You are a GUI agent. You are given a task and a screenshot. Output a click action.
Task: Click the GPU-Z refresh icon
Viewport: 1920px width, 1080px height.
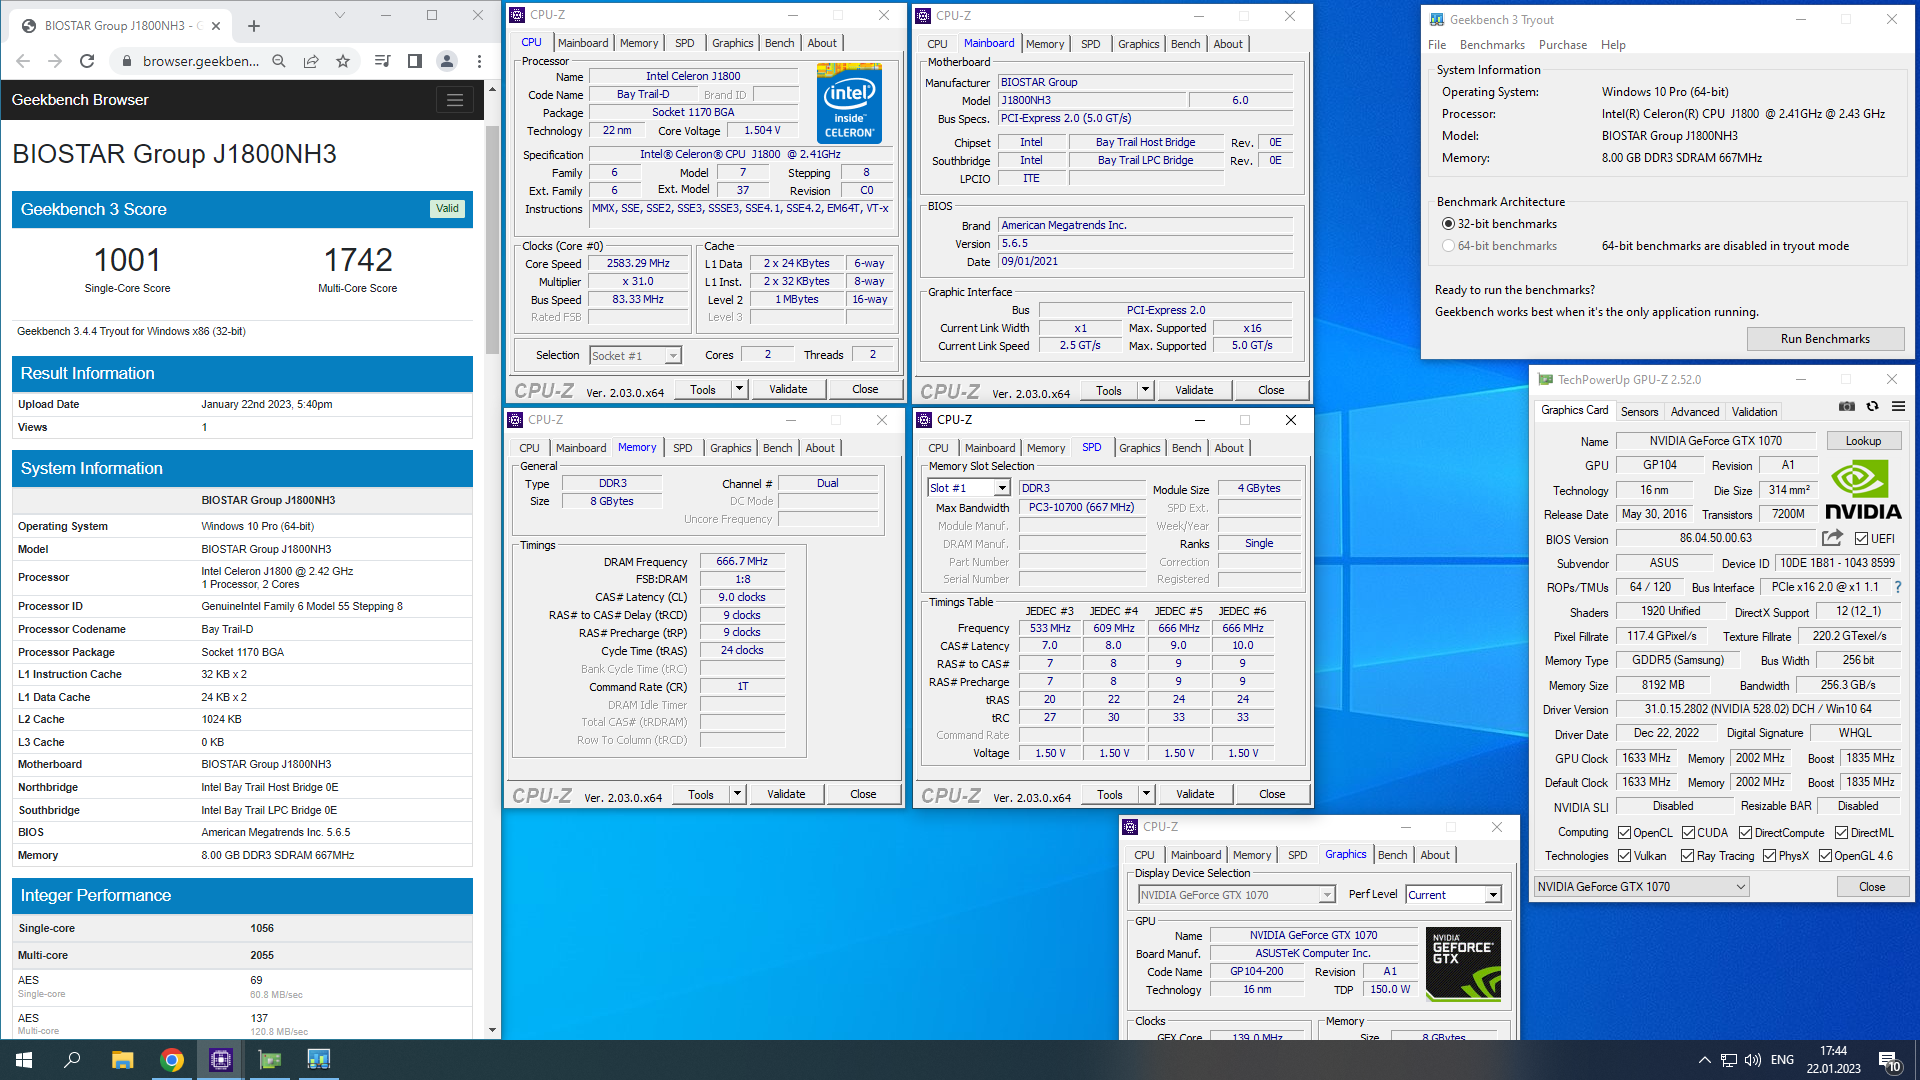[1872, 406]
